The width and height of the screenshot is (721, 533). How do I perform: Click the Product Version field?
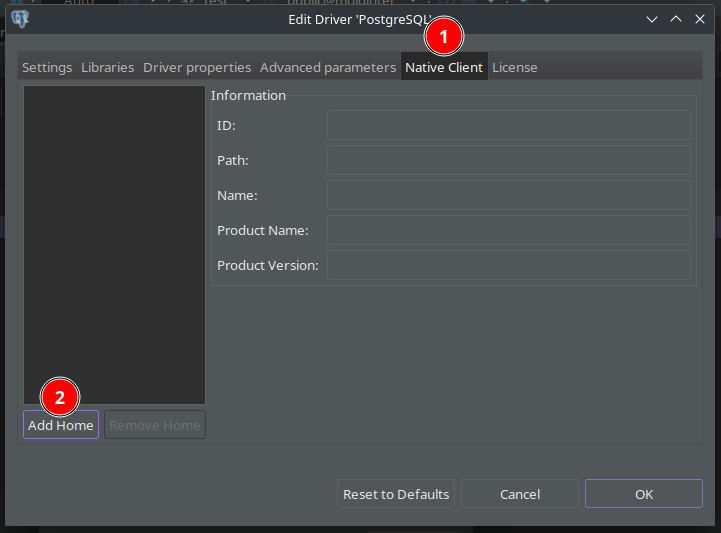pos(509,265)
